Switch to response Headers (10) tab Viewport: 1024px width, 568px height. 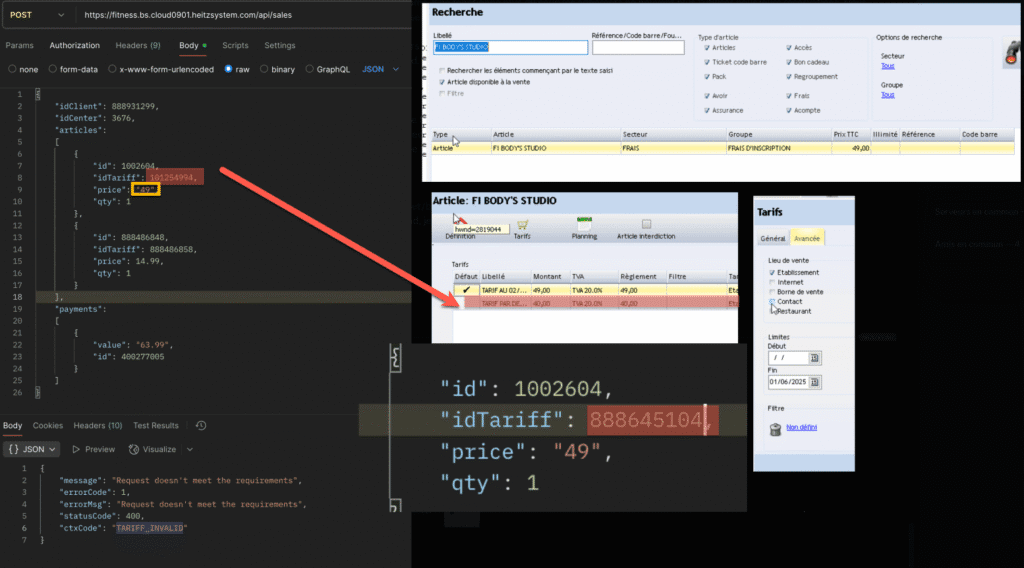pyautogui.click(x=98, y=425)
